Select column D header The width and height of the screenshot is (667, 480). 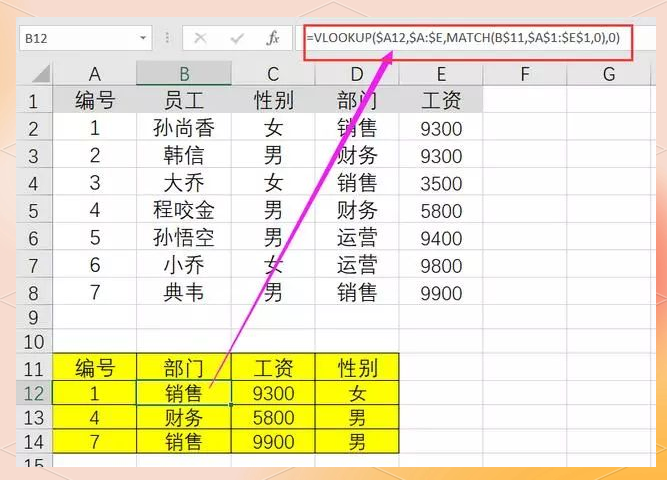click(x=357, y=74)
